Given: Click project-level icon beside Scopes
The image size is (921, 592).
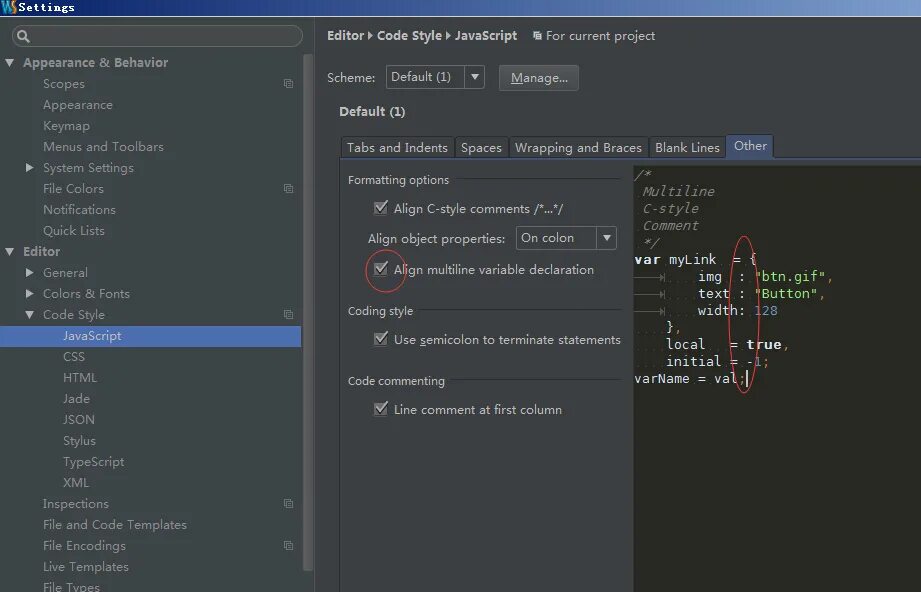Looking at the screenshot, I should 288,84.
